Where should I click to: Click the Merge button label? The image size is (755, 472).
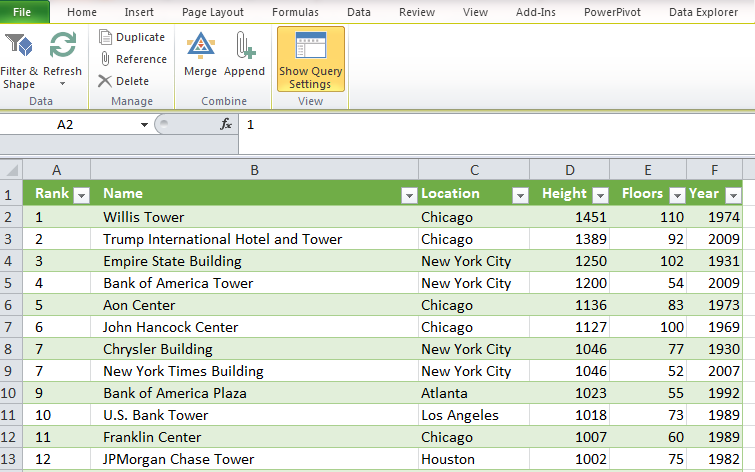click(x=200, y=71)
